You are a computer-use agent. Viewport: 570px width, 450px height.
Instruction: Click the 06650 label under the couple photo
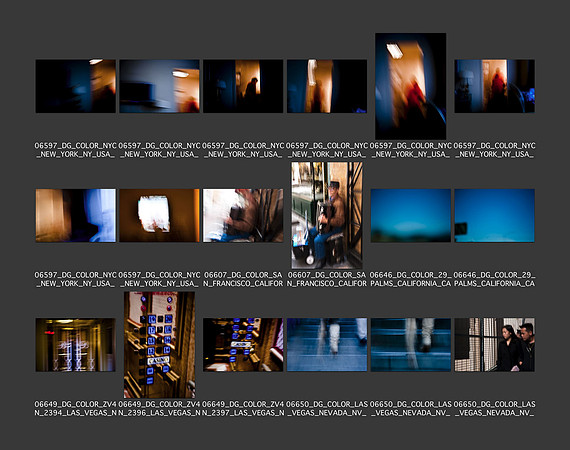click(x=494, y=409)
